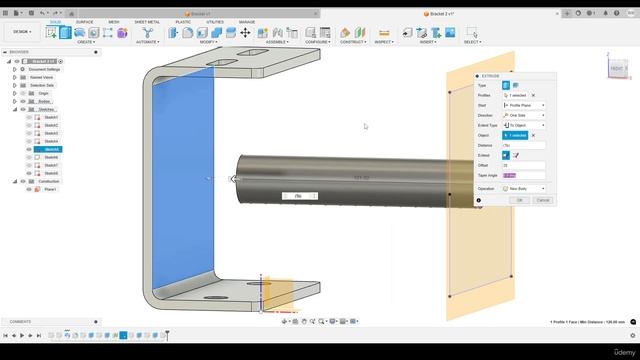Click the Measure tool in Inspect
Viewport: 640px width, 360px height.
click(384, 32)
